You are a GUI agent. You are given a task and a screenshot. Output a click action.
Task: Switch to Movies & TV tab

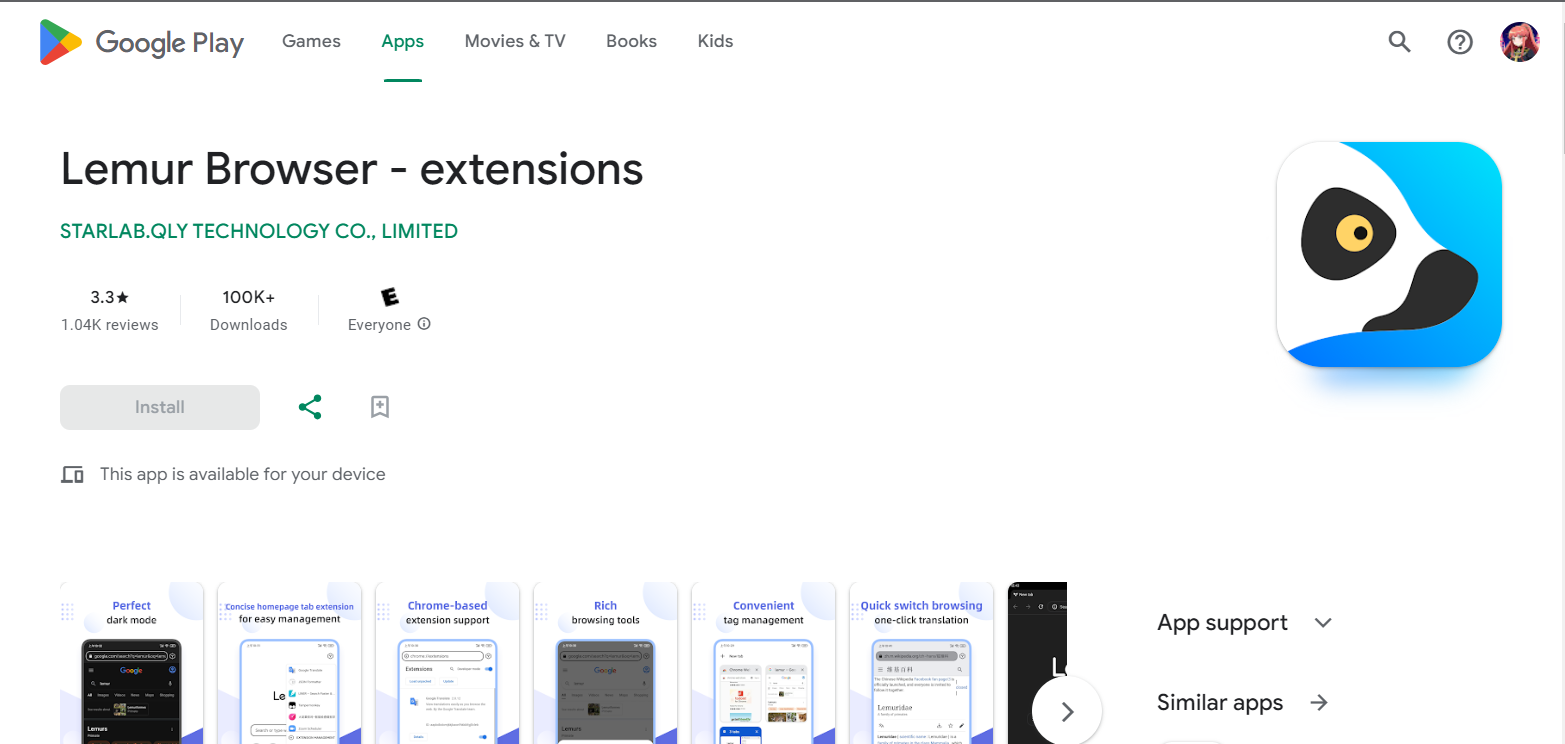pos(515,42)
